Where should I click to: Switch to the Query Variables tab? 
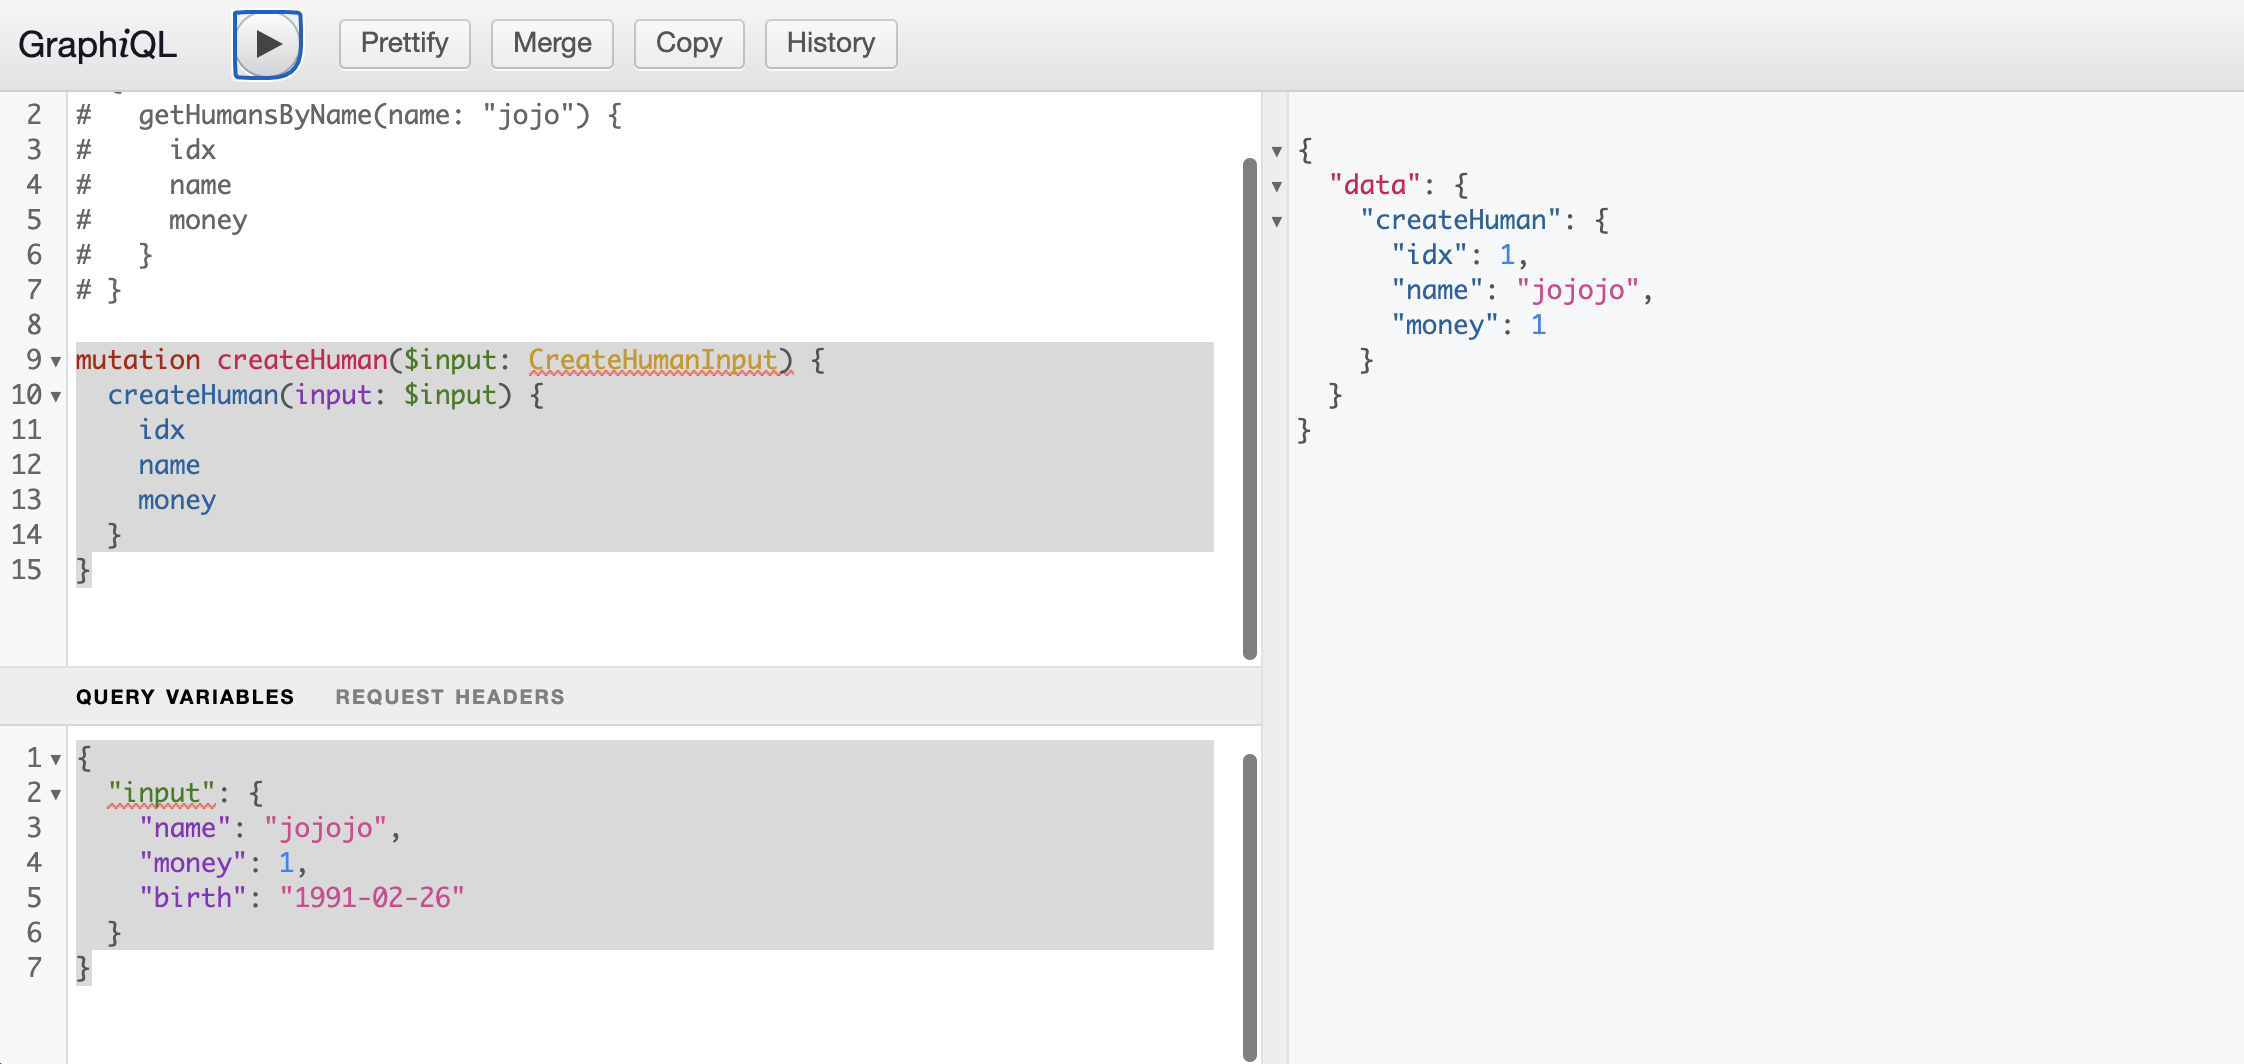(x=185, y=696)
